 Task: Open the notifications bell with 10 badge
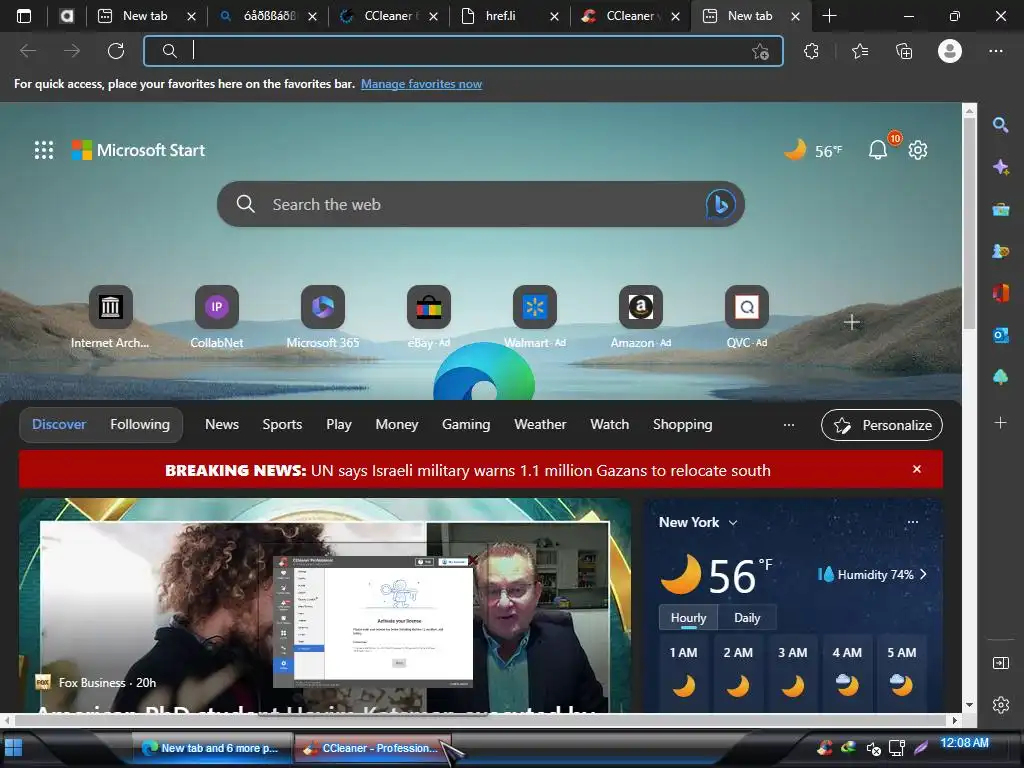(878, 150)
